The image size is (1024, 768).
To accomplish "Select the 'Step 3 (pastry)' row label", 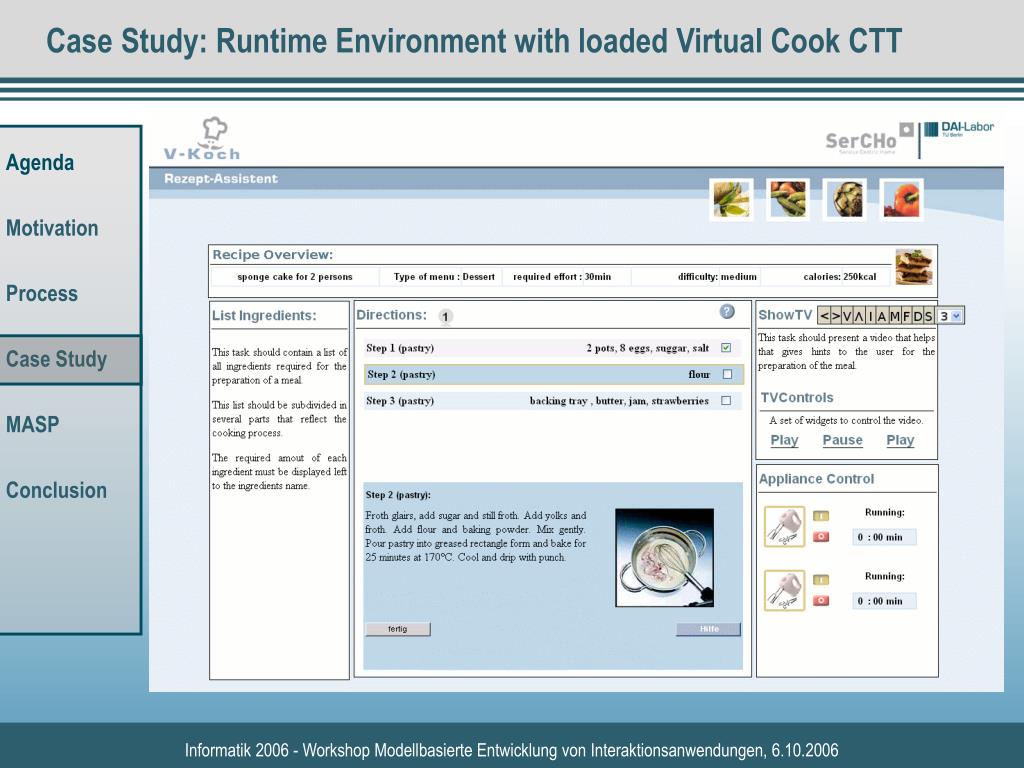I will tap(400, 400).
